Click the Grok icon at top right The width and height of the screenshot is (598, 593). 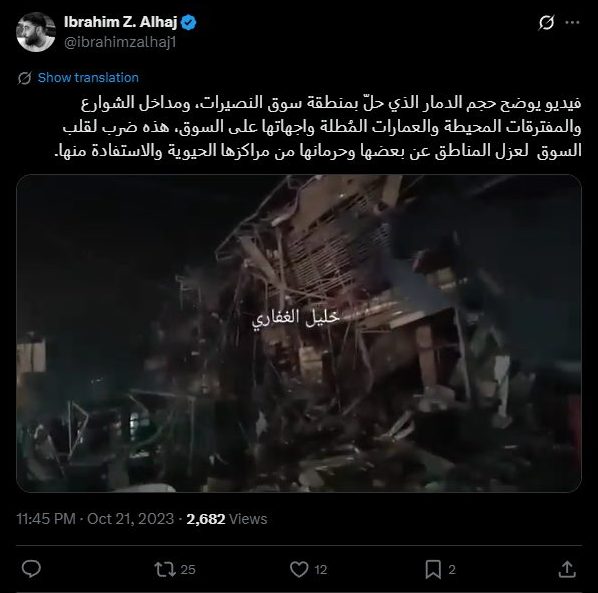click(x=546, y=23)
